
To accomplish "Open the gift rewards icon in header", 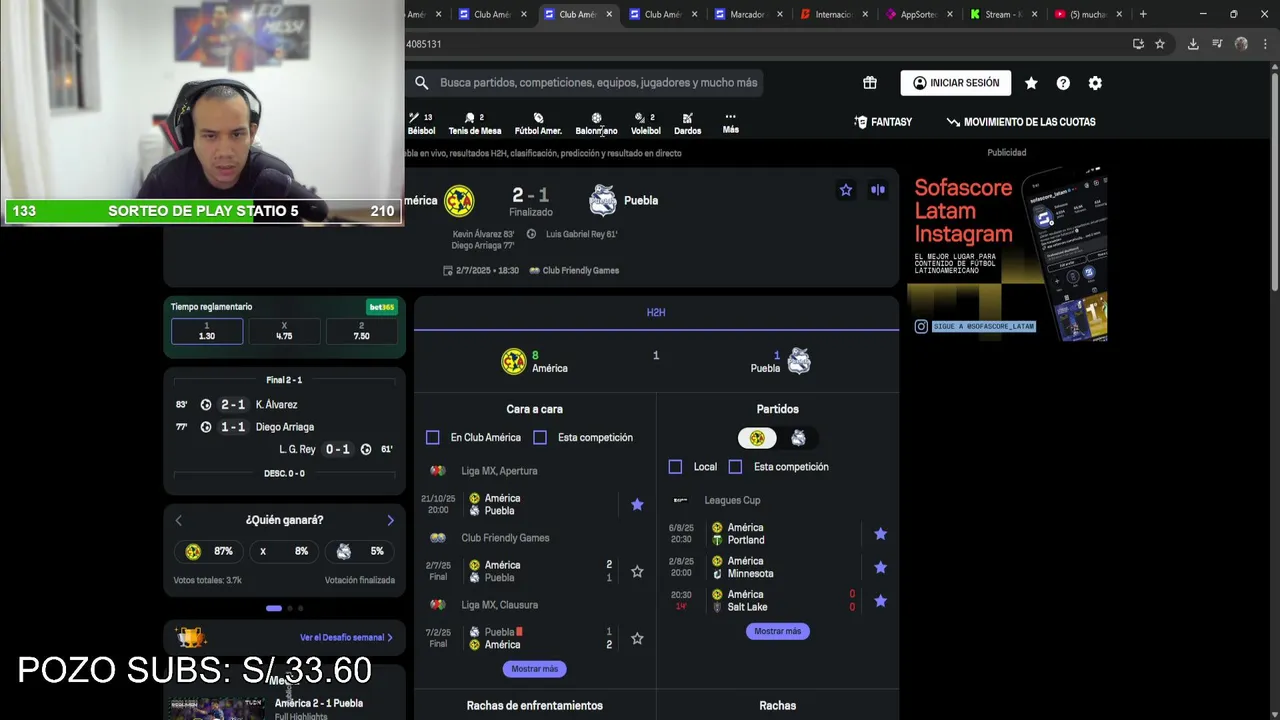I will click(870, 83).
